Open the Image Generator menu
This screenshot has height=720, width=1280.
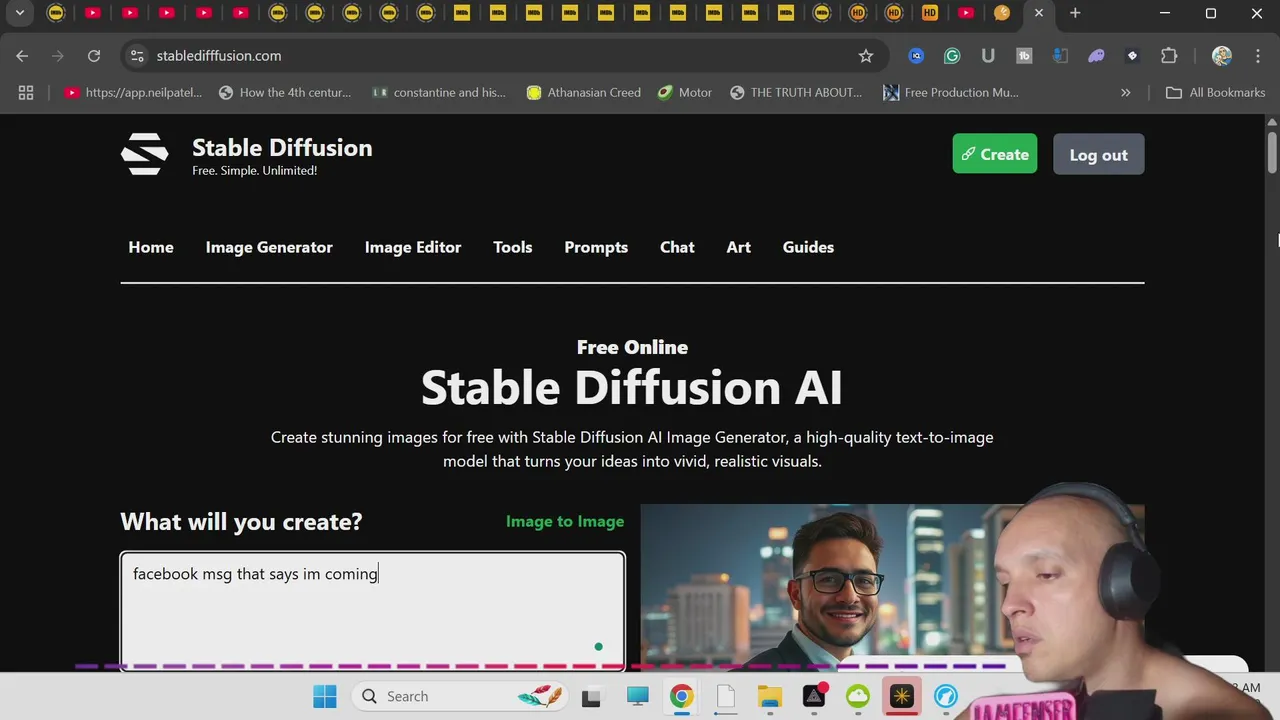tap(269, 247)
